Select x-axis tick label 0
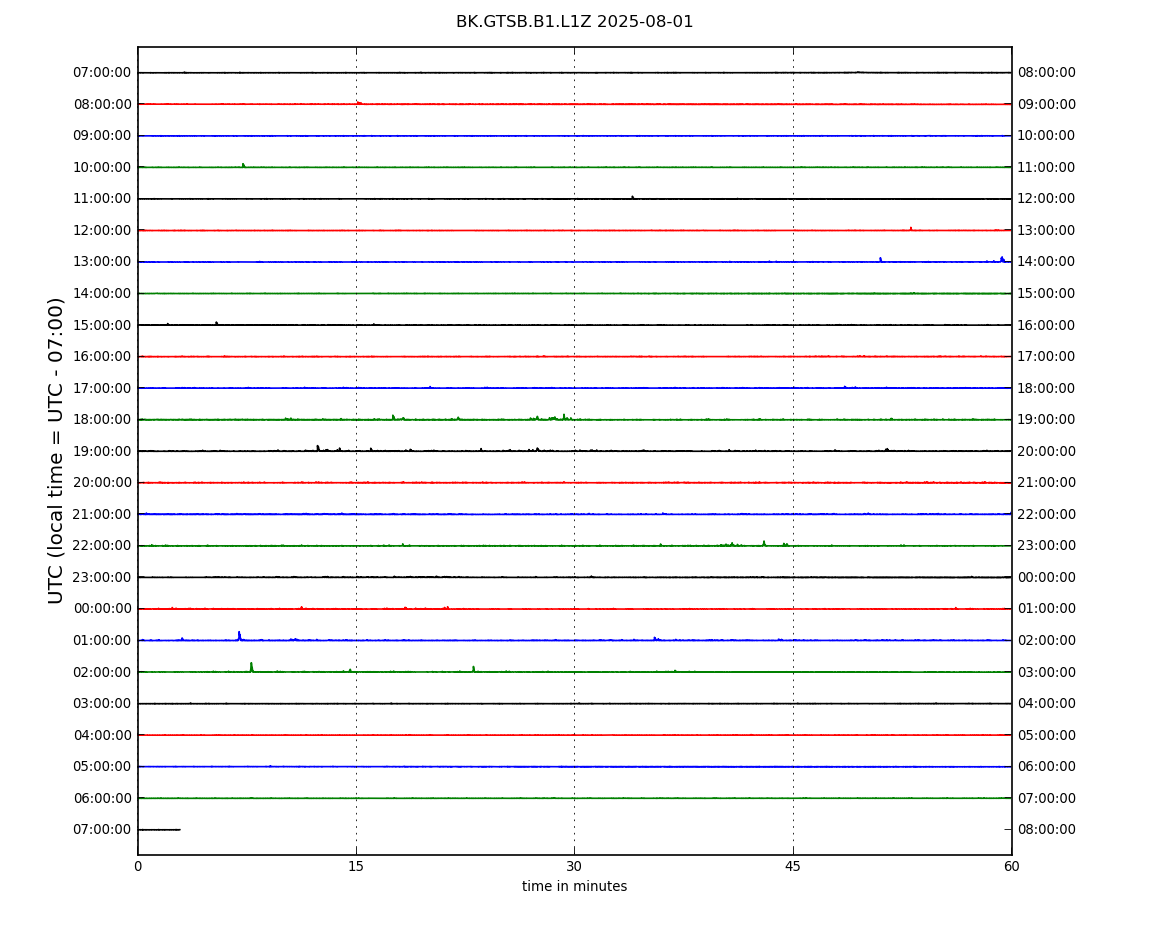 138,866
